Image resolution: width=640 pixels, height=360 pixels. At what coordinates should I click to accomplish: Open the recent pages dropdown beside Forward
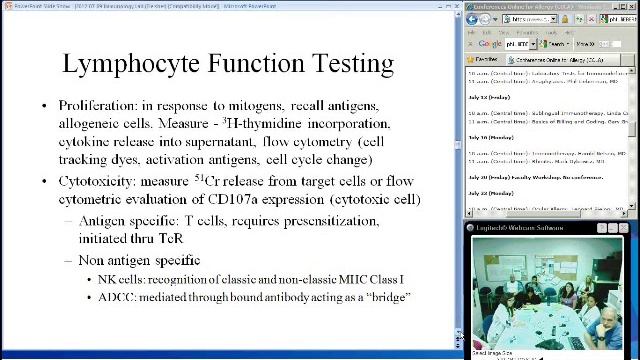[495, 19]
